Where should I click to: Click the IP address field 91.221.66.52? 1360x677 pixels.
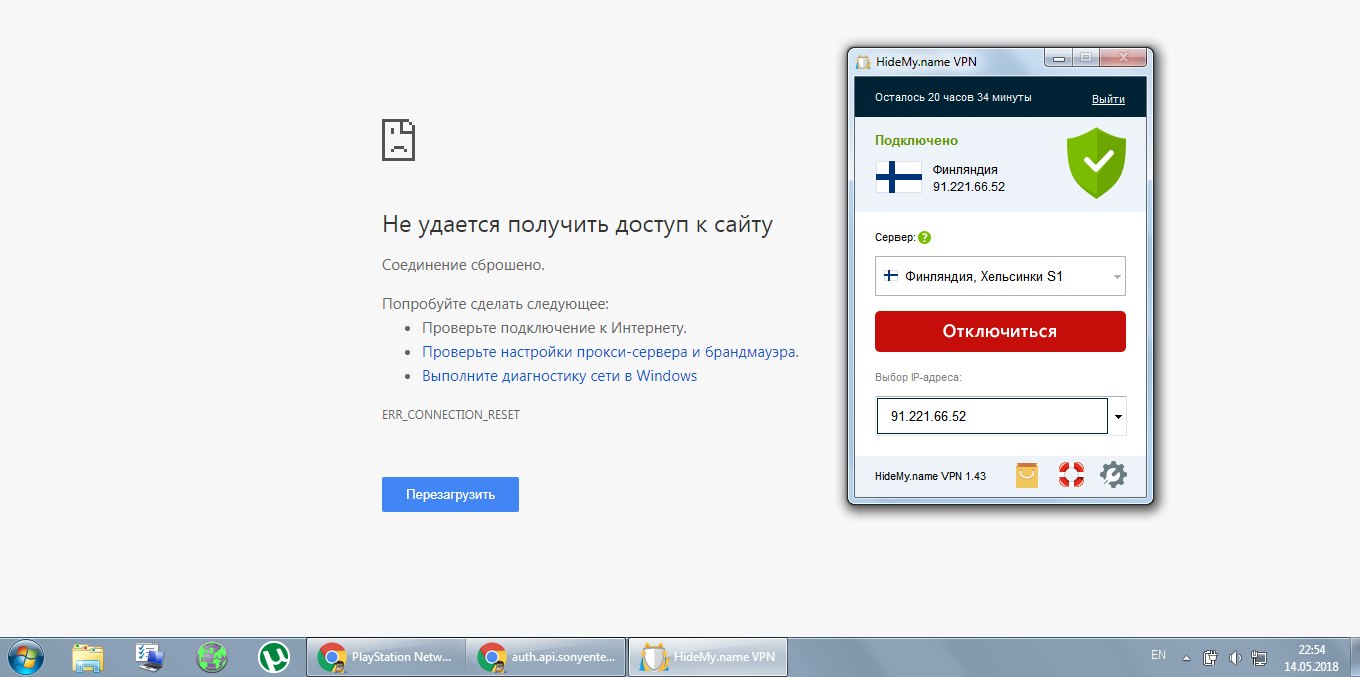(992, 416)
